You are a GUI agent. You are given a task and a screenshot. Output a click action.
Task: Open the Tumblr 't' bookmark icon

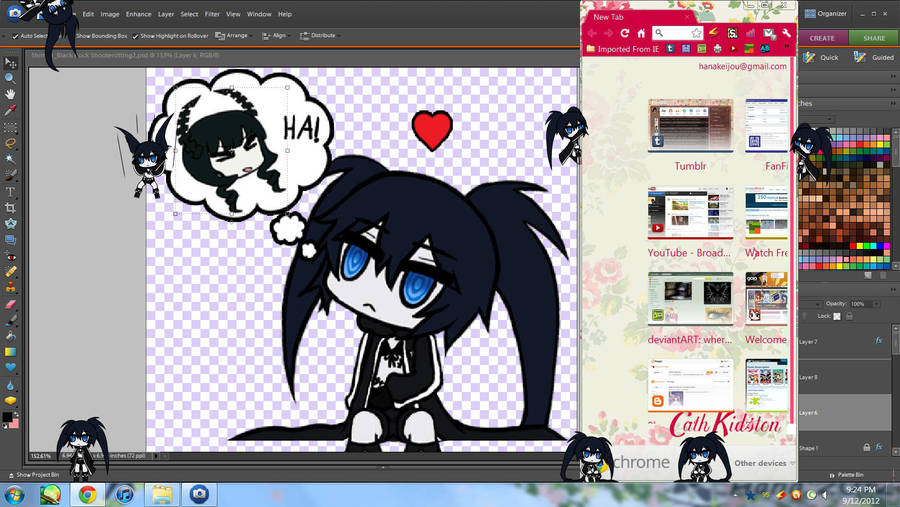pos(670,49)
